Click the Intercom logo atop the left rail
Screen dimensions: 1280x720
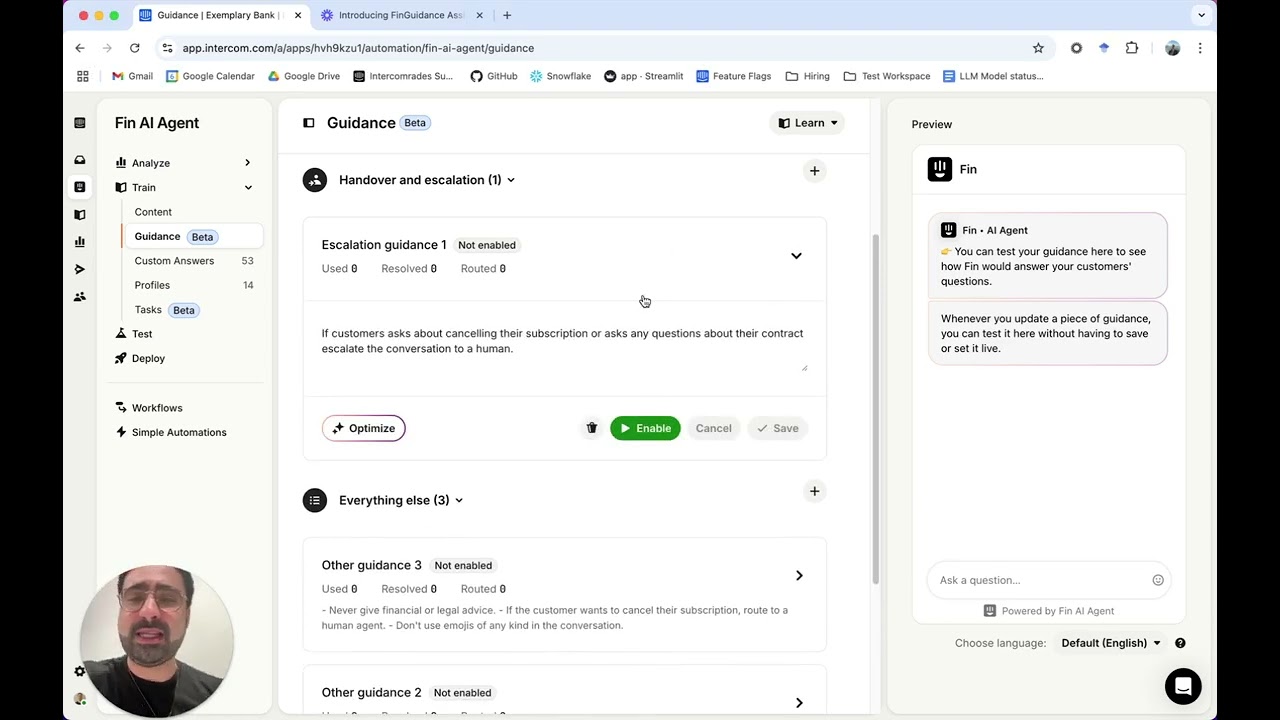point(80,123)
